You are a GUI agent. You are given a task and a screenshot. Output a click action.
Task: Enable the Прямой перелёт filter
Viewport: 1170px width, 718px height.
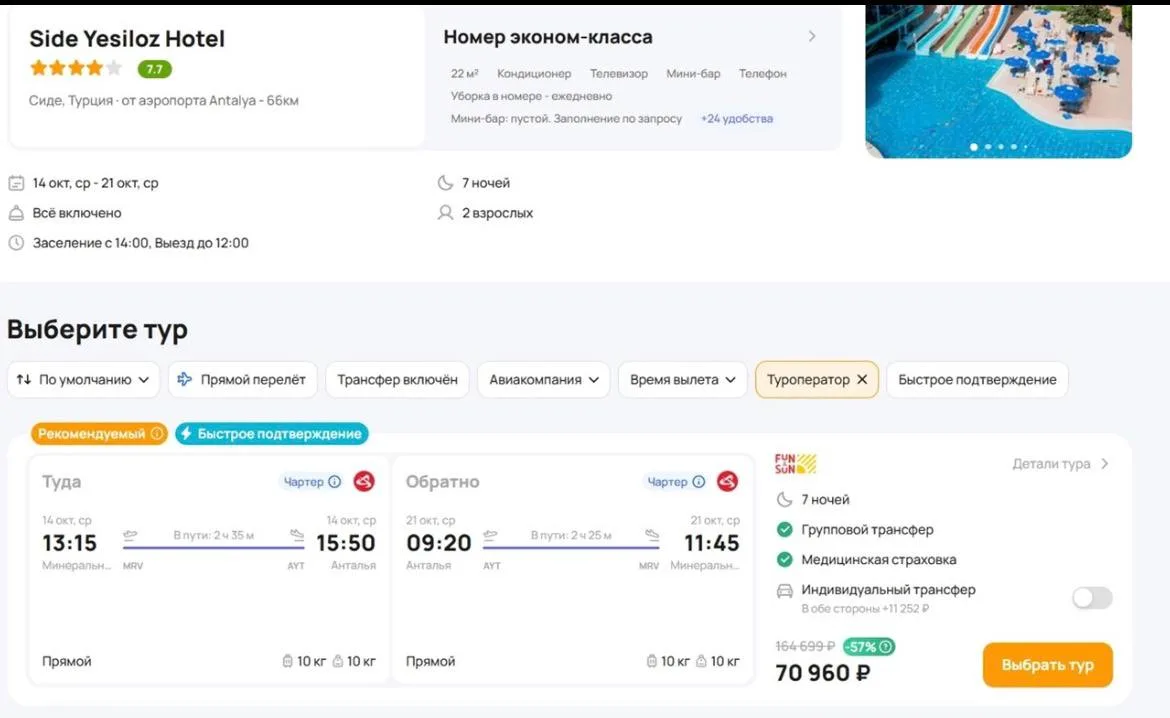point(243,379)
